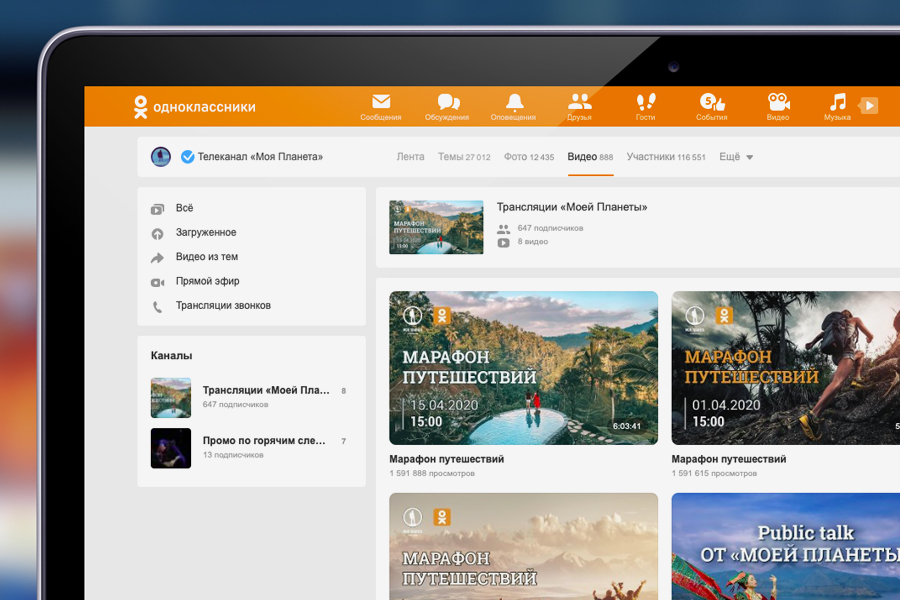Open the Друзья friends icon
Screen dimensions: 900x600
tap(579, 102)
